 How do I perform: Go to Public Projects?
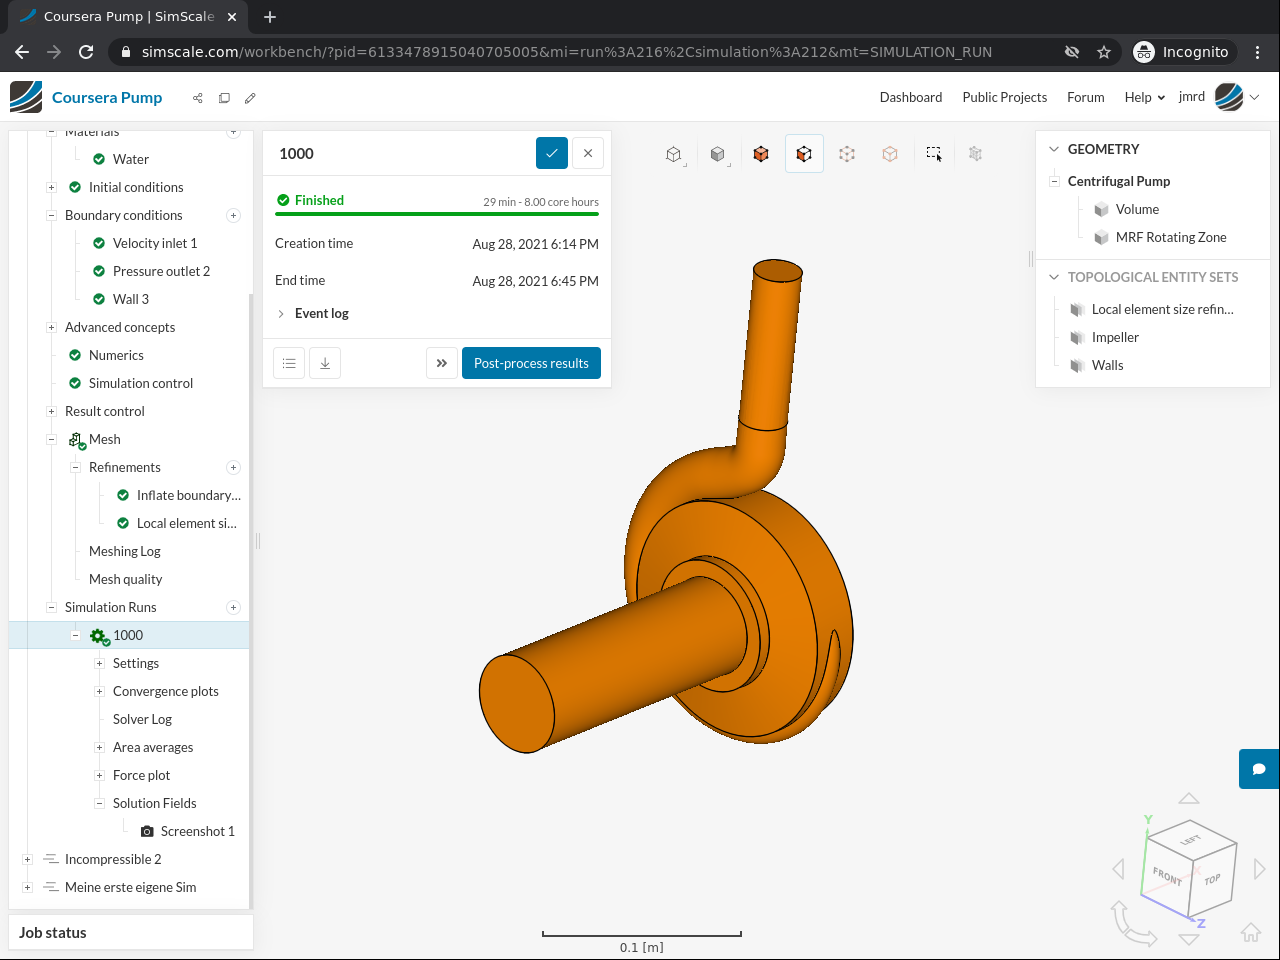coord(1004,97)
